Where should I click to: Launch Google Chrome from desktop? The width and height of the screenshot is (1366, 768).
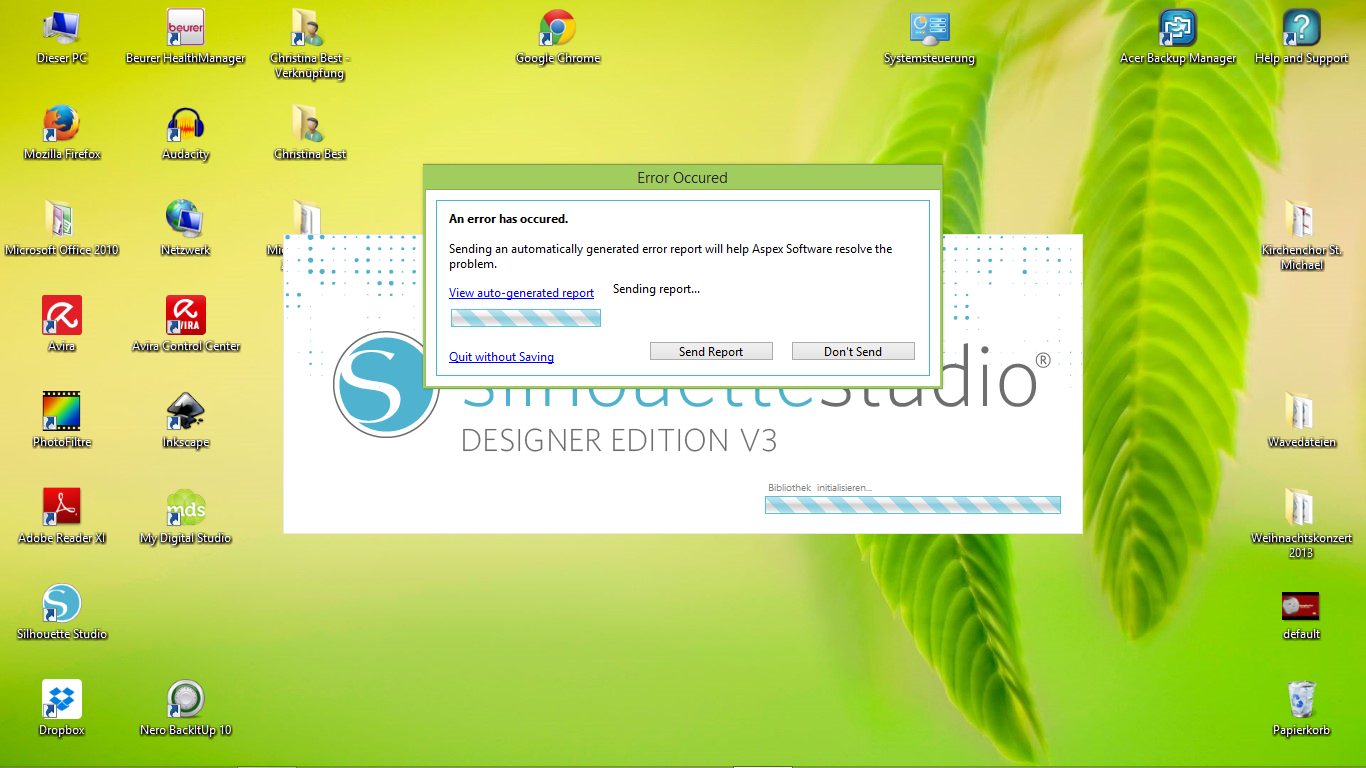(x=557, y=37)
